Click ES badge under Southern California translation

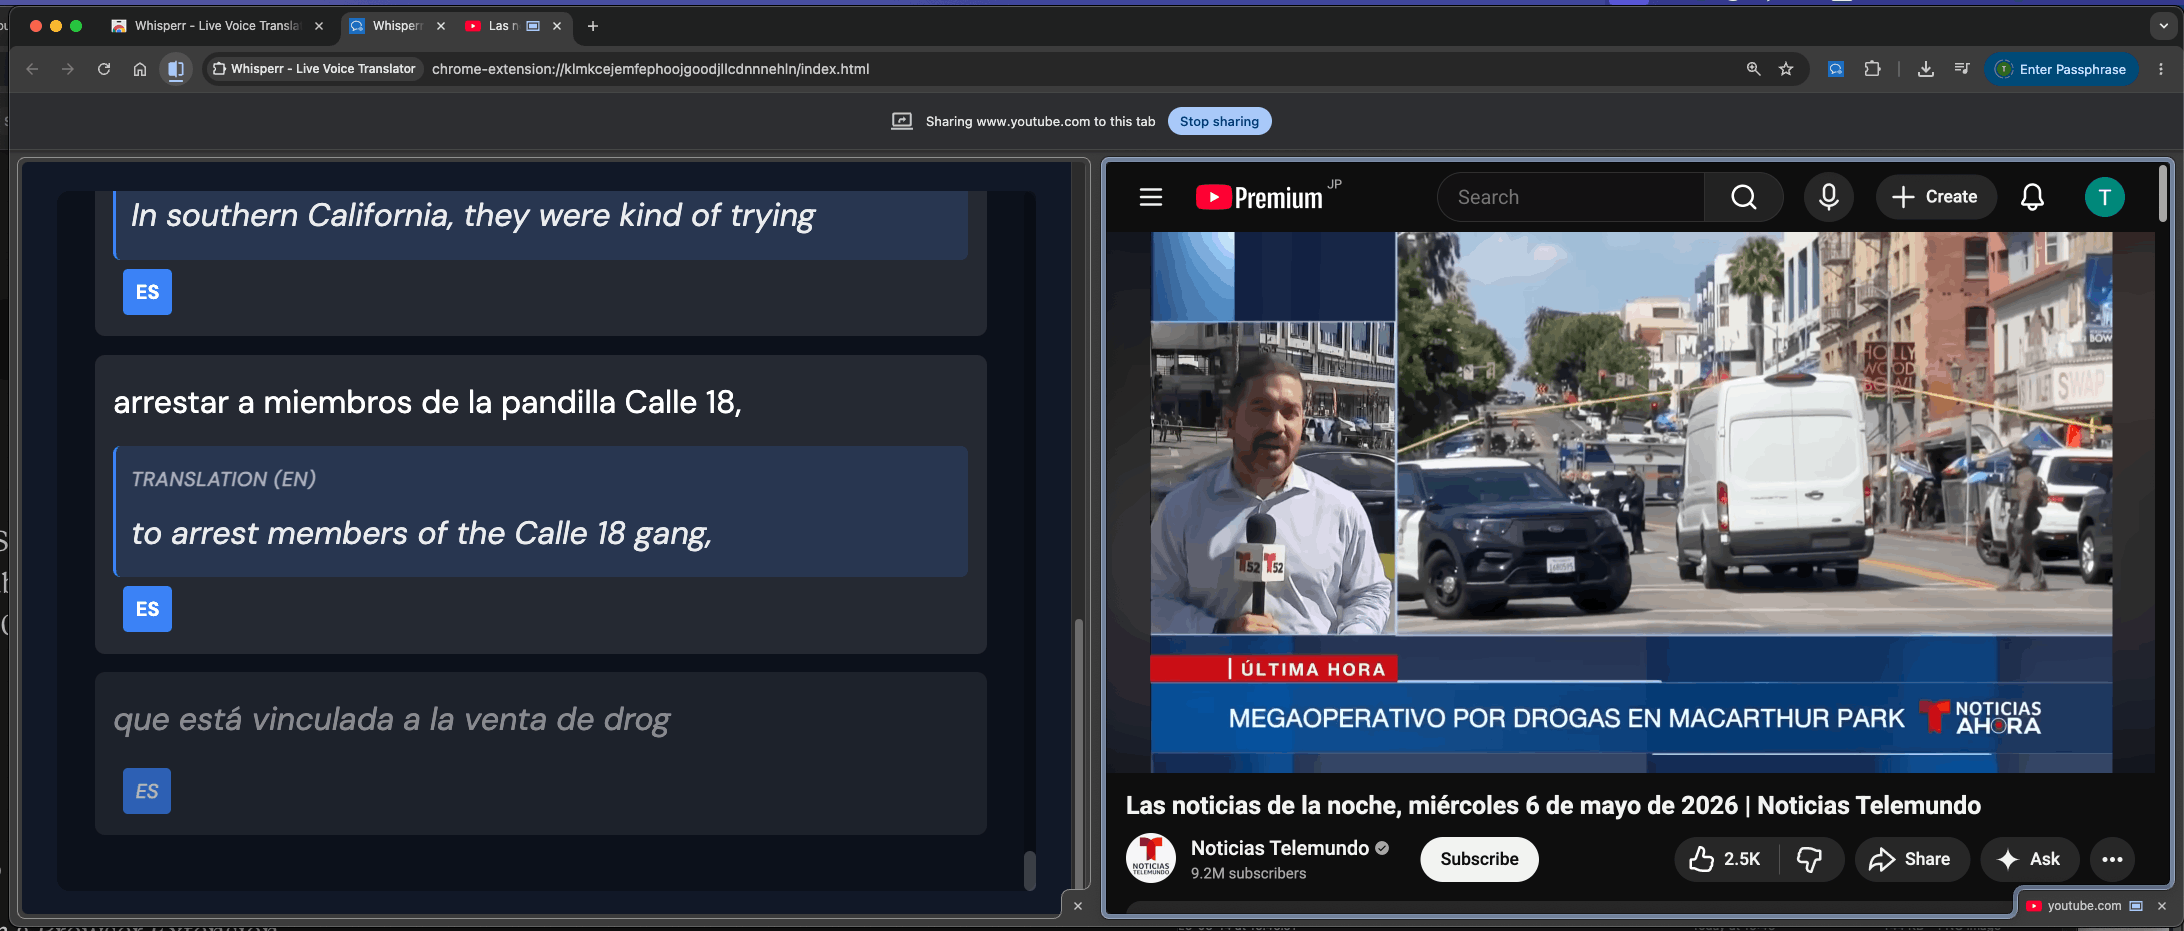tap(147, 292)
